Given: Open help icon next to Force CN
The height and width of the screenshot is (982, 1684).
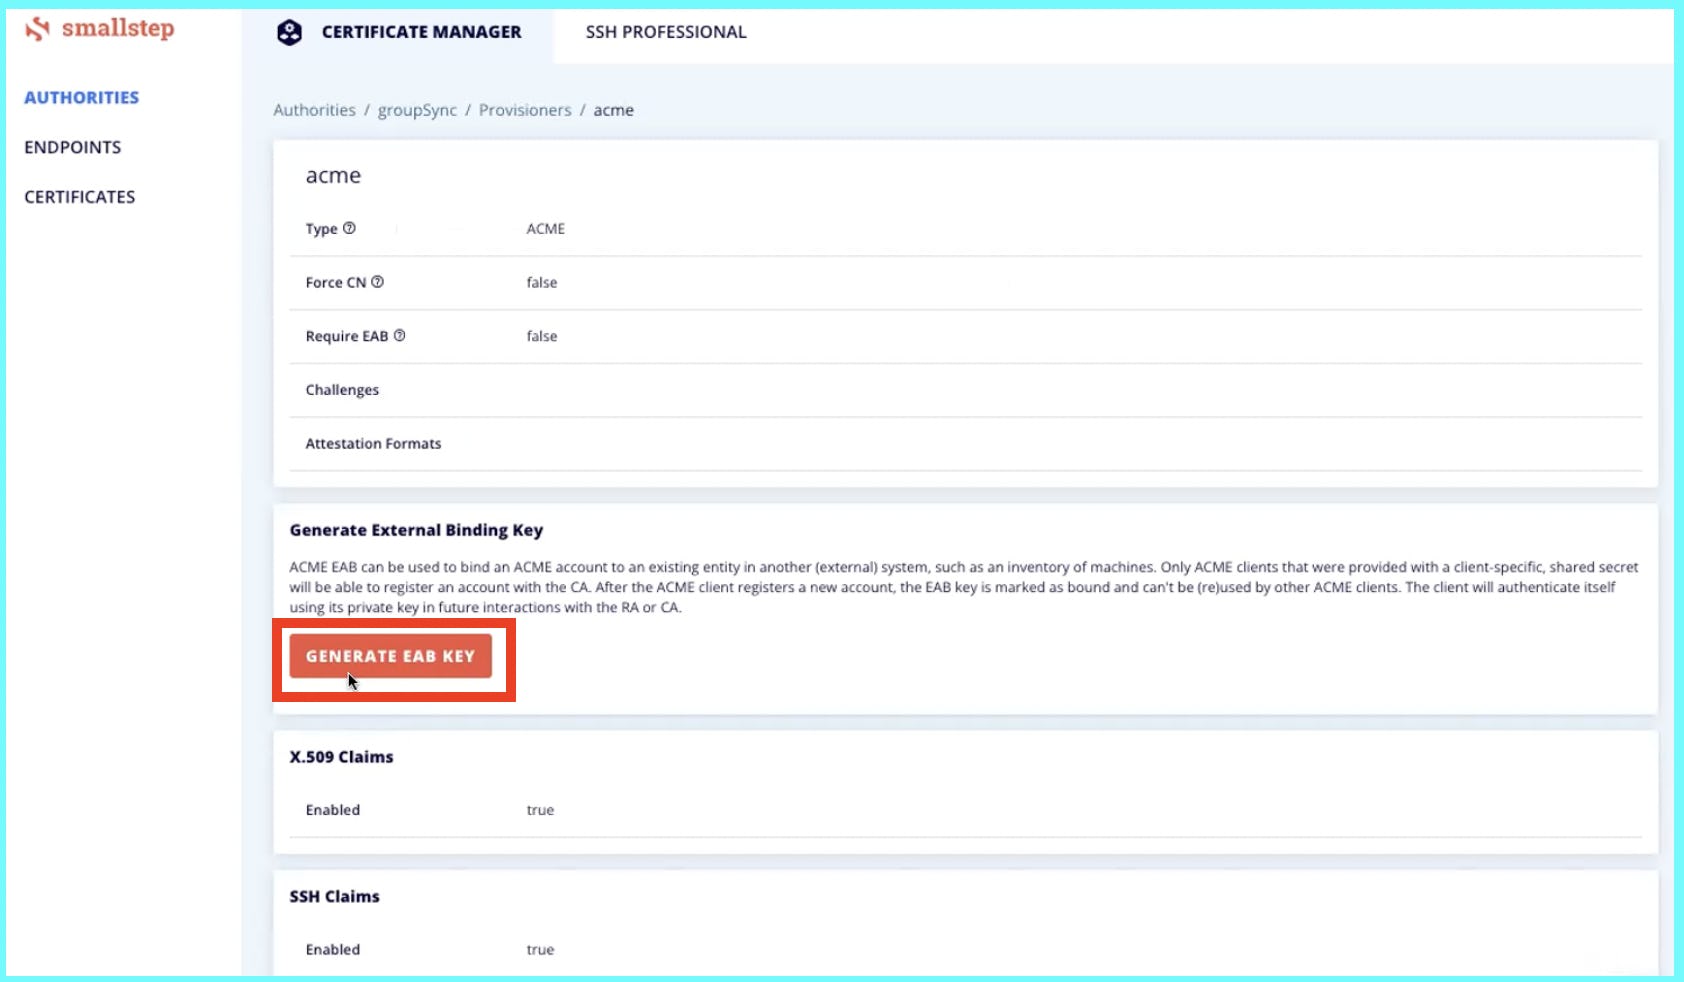Looking at the screenshot, I should click(x=377, y=282).
